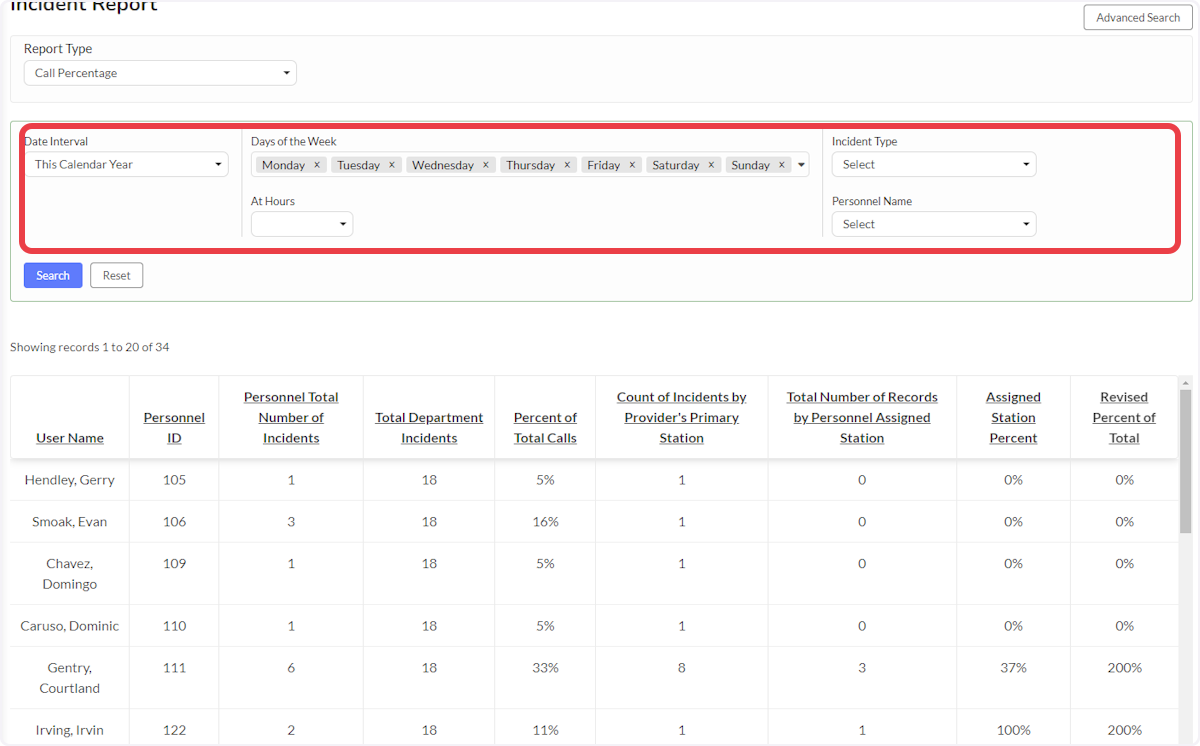Sort by Percent of Total Calls
Image resolution: width=1200 pixels, height=746 pixels.
[545, 428]
